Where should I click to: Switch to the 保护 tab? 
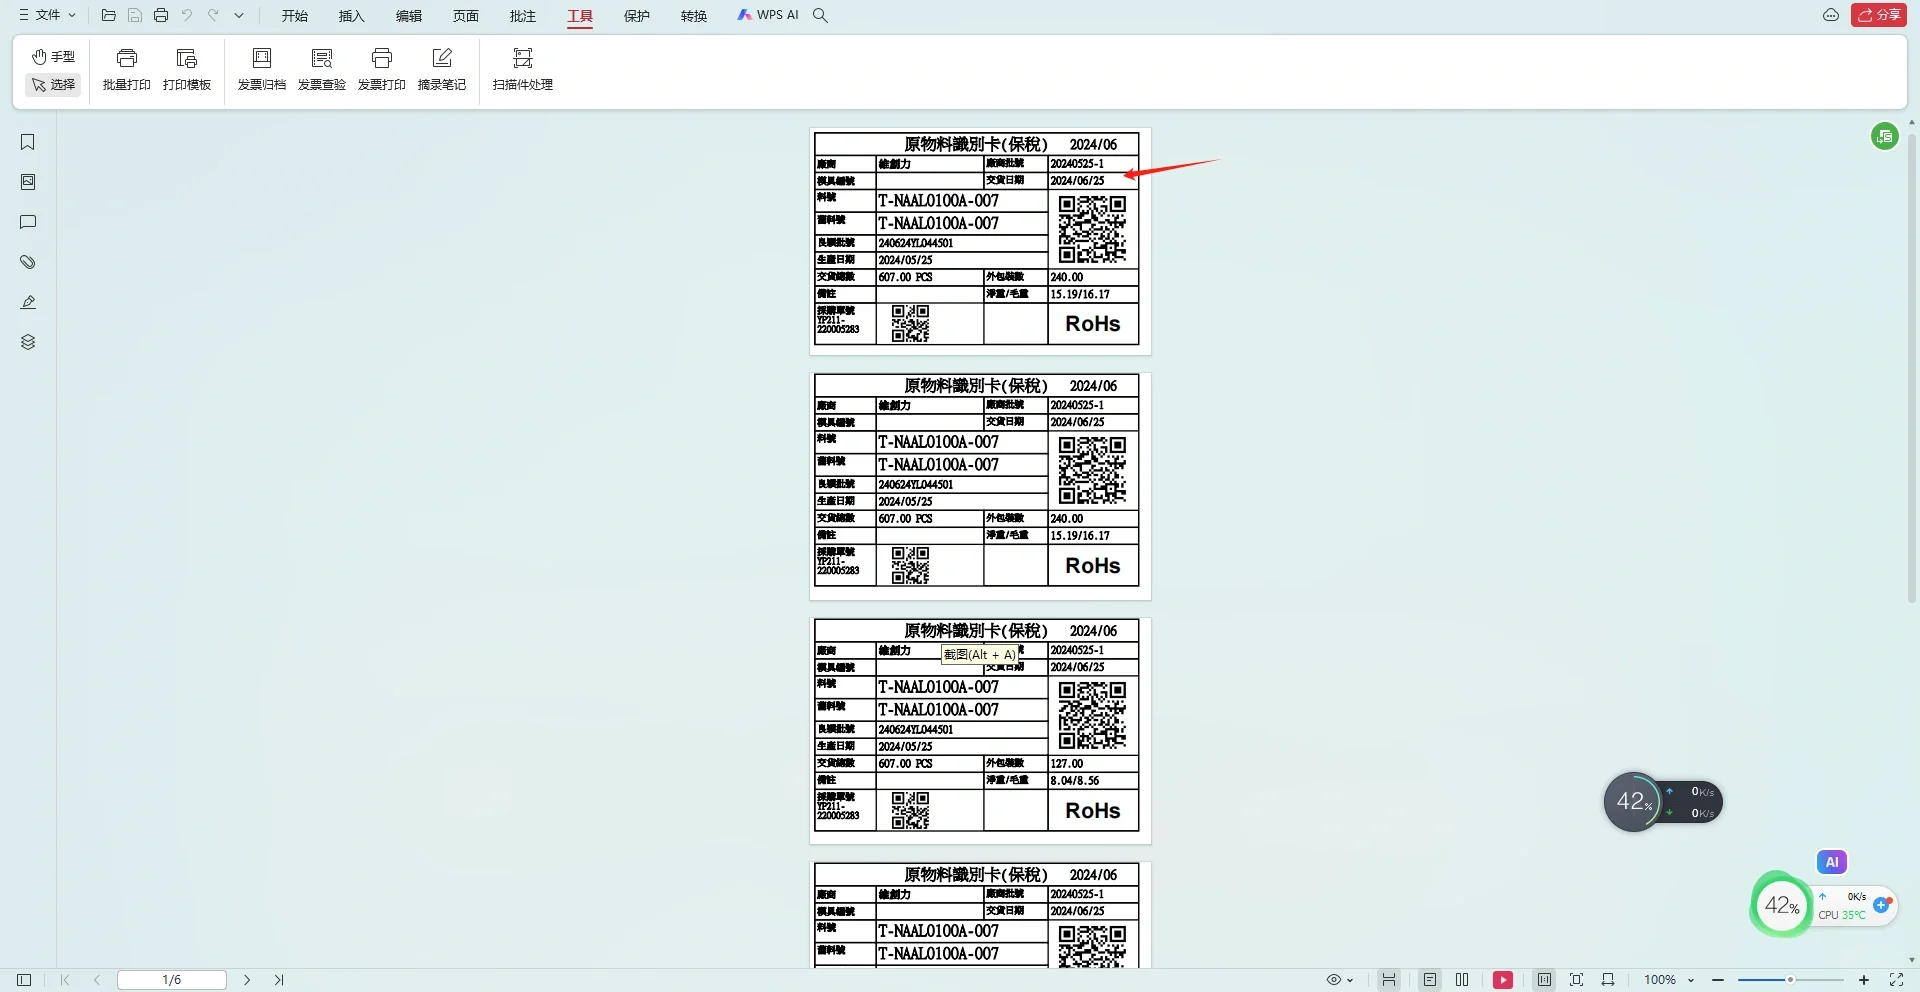click(637, 16)
